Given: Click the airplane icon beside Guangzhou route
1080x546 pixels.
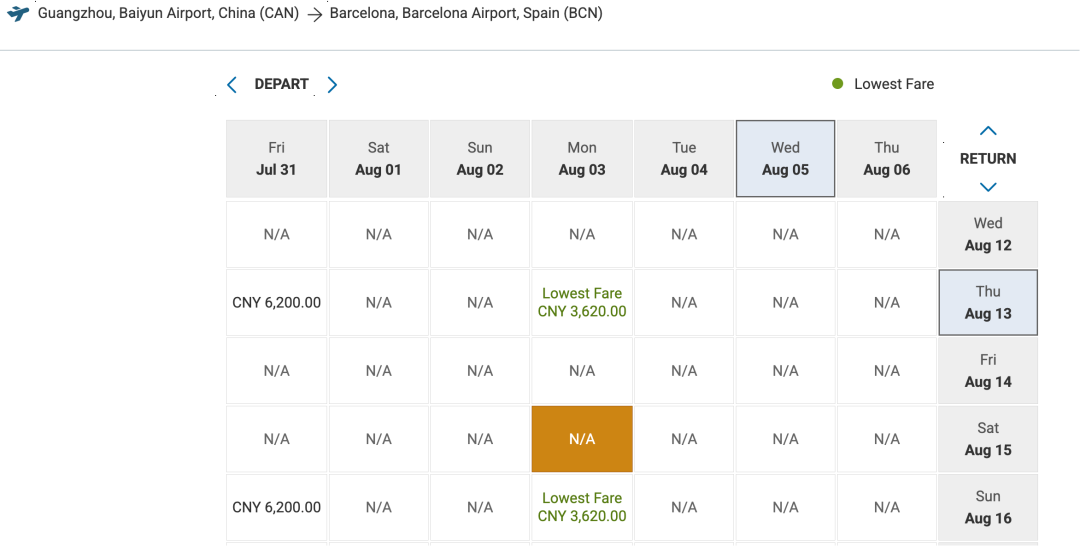Looking at the screenshot, I should pyautogui.click(x=18, y=14).
